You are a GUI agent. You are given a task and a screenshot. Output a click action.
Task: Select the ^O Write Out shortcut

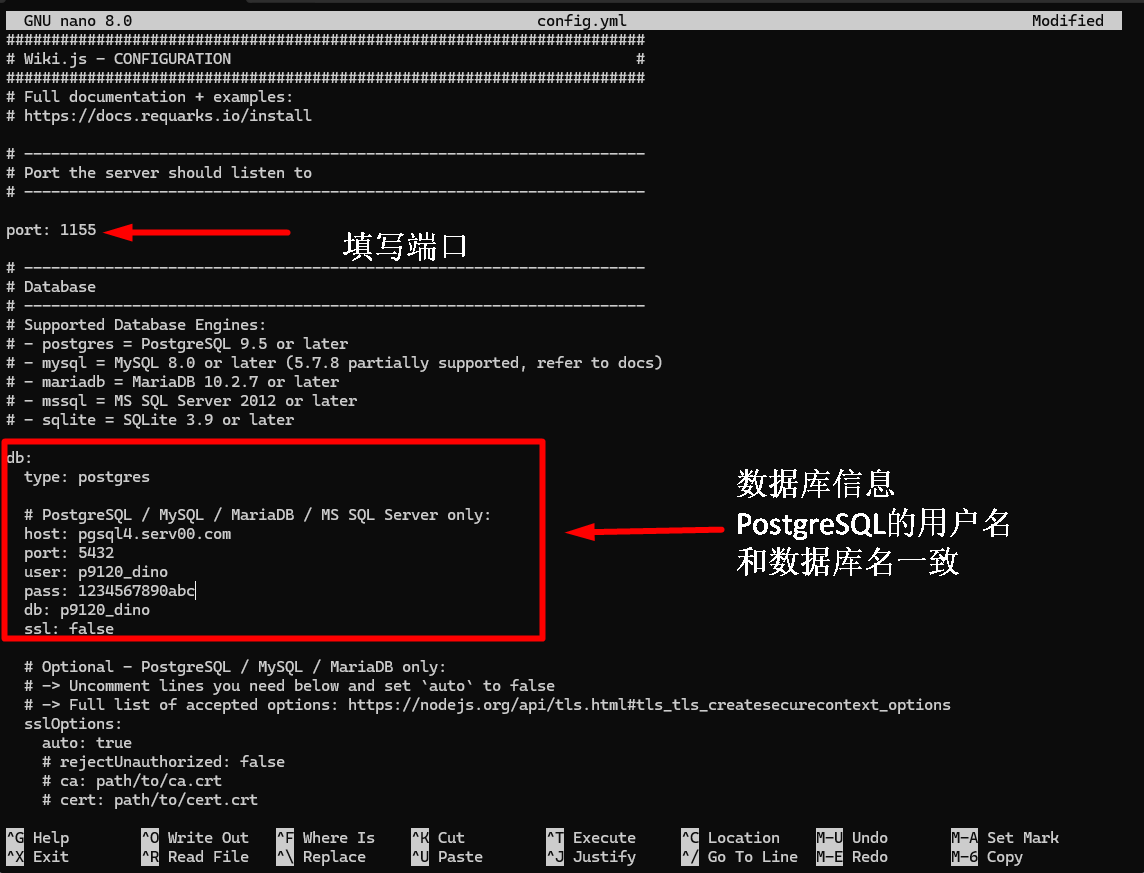coord(195,838)
